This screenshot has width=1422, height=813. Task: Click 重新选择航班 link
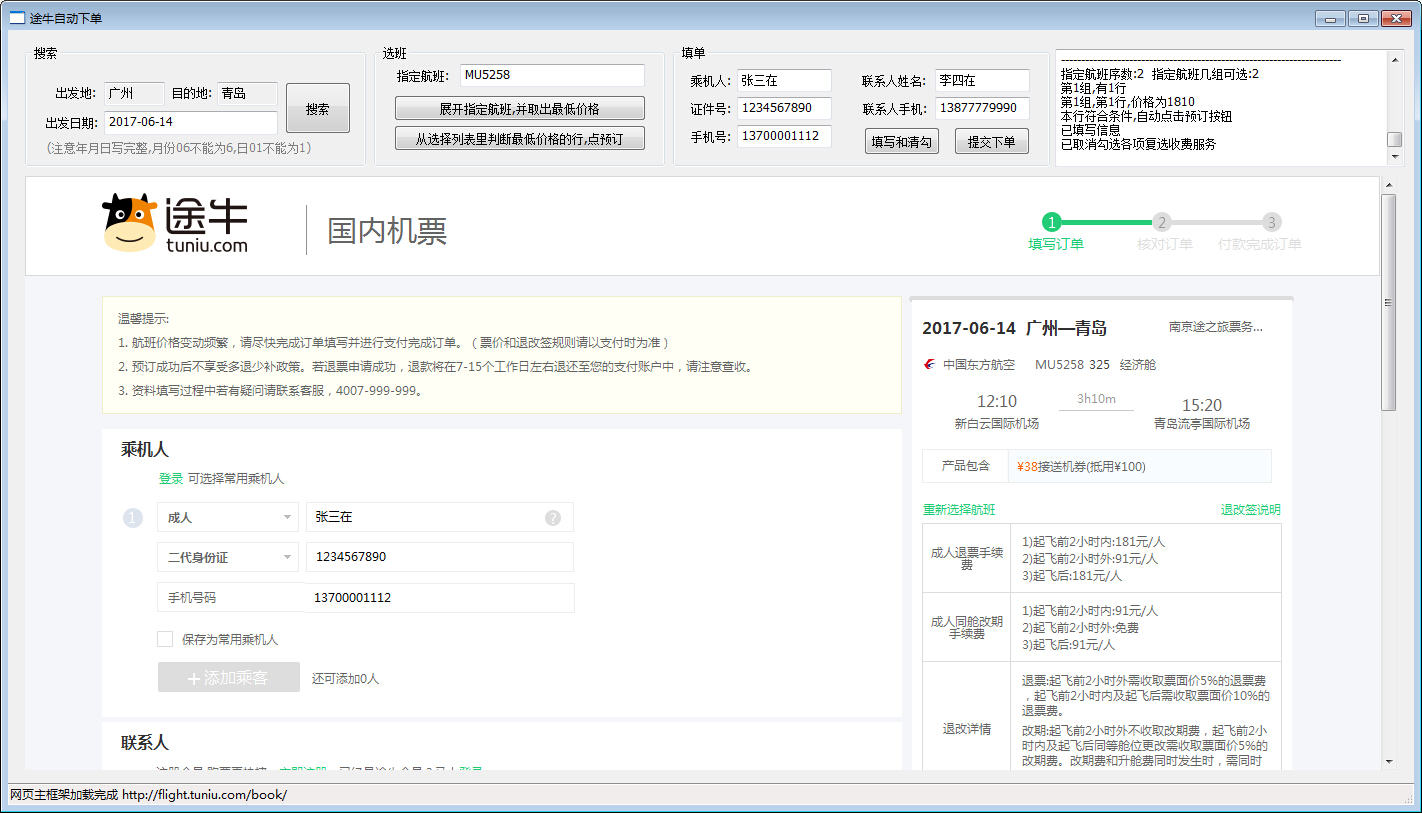pyautogui.click(x=959, y=510)
